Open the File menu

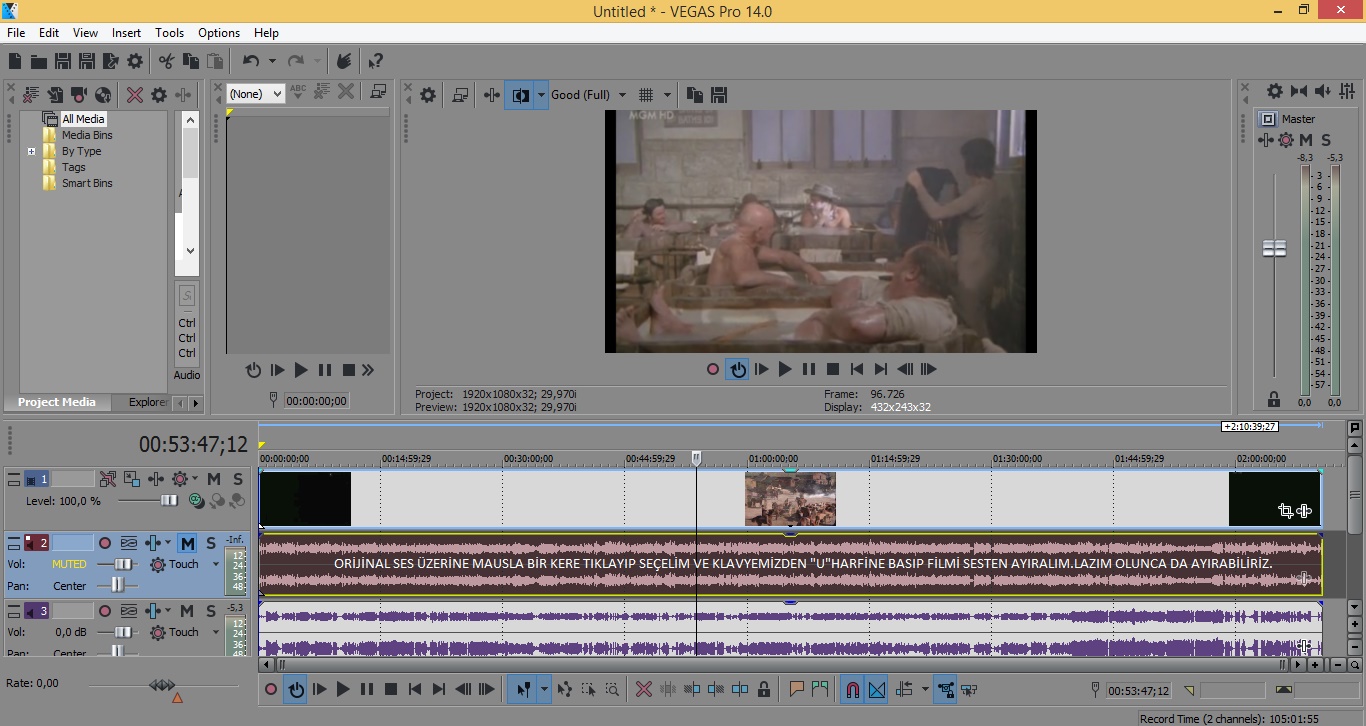pyautogui.click(x=16, y=33)
